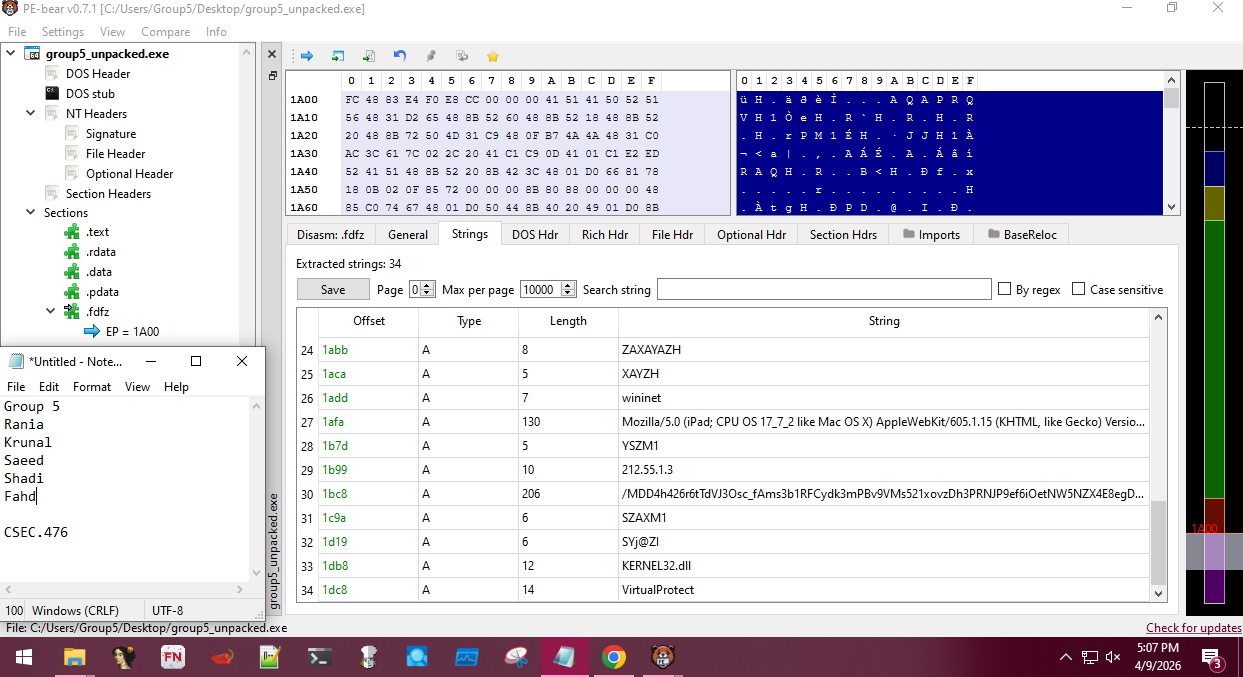Collapse the NT Headers tree node

click(x=32, y=113)
